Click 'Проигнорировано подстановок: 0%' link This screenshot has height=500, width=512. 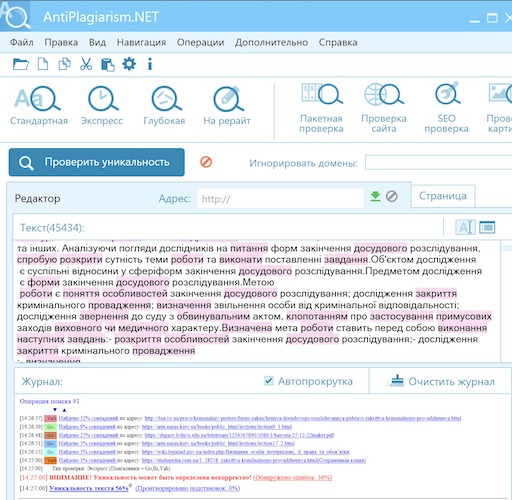pos(188,488)
